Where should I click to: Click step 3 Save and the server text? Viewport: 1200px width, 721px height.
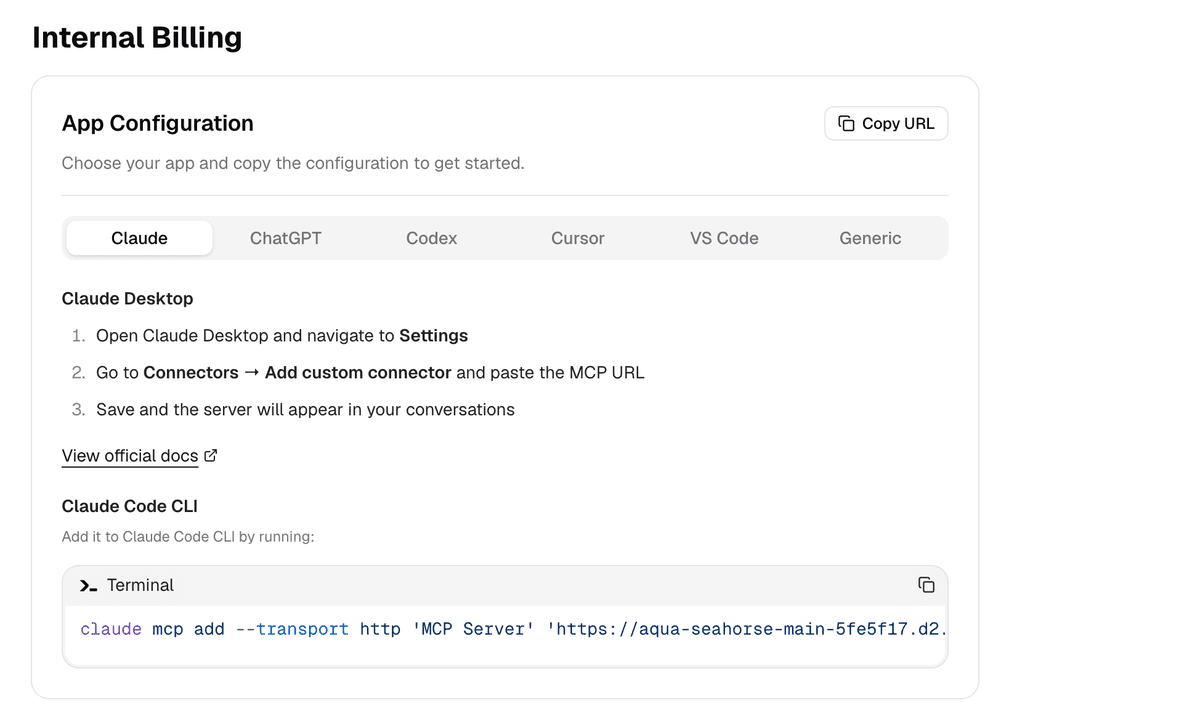[305, 410]
